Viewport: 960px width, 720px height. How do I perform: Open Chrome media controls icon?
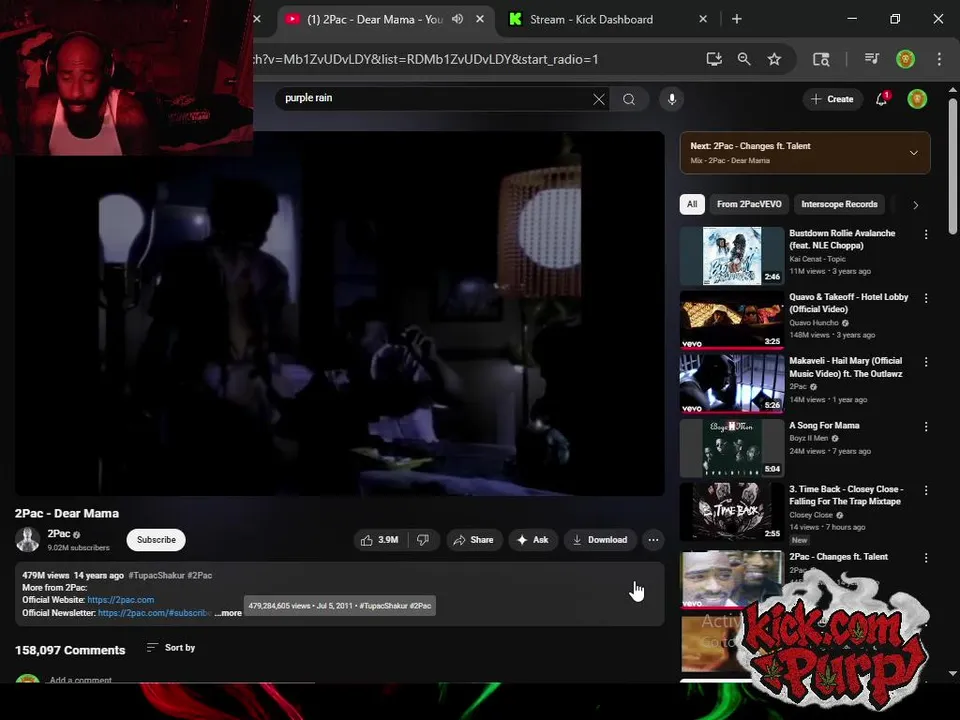tap(871, 59)
